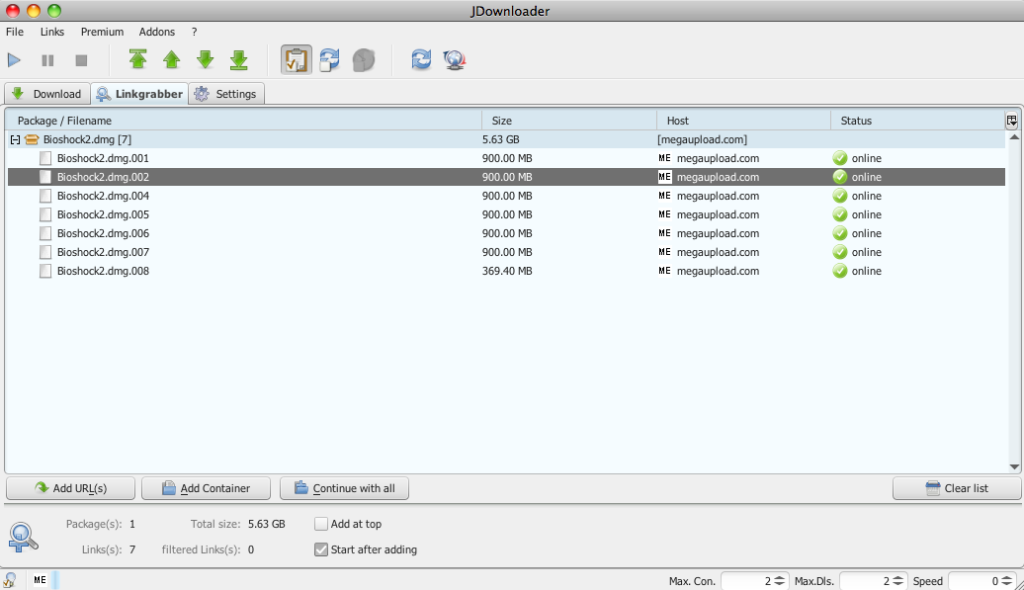Switch to the Download tab
The height and width of the screenshot is (590, 1024).
[47, 94]
